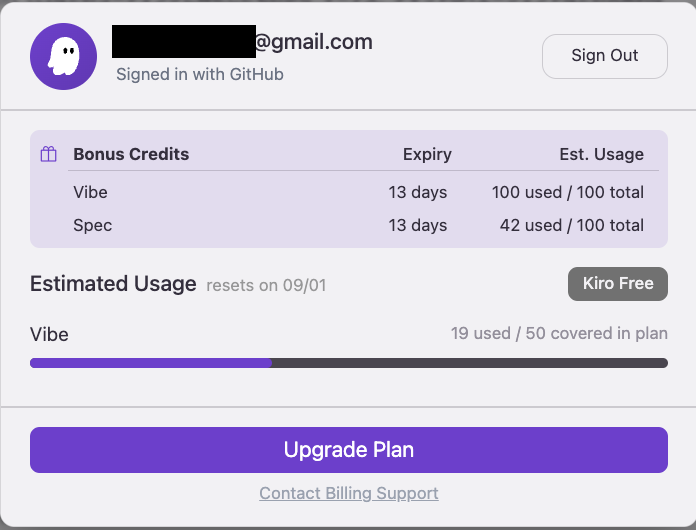Click the Kiro Free plan badge
Image resolution: width=696 pixels, height=530 pixels.
pyautogui.click(x=617, y=284)
